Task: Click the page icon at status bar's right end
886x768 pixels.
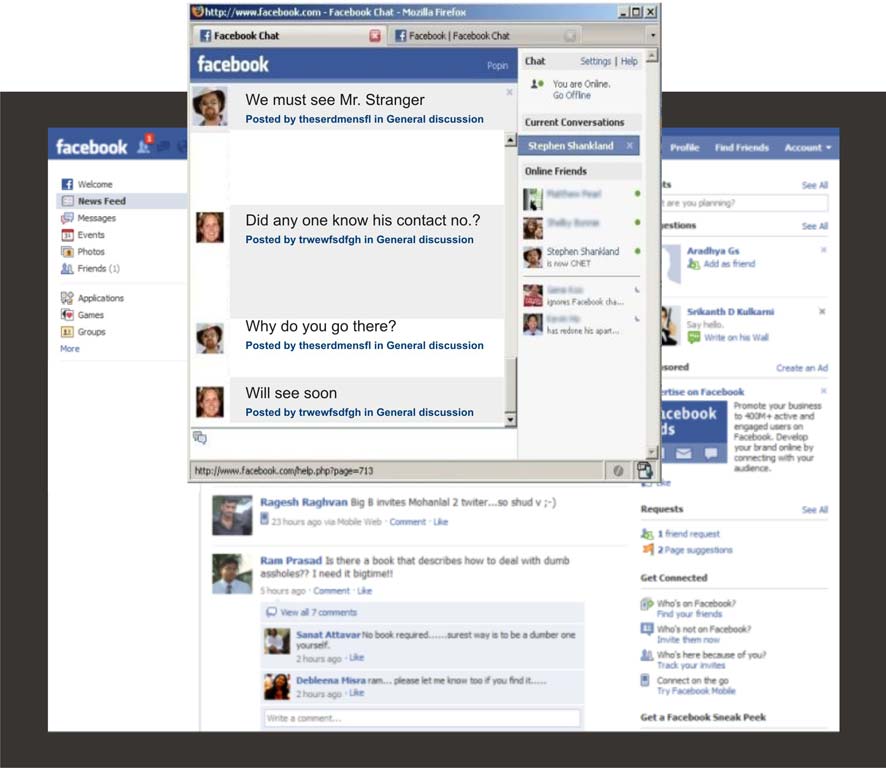Action: [x=644, y=470]
